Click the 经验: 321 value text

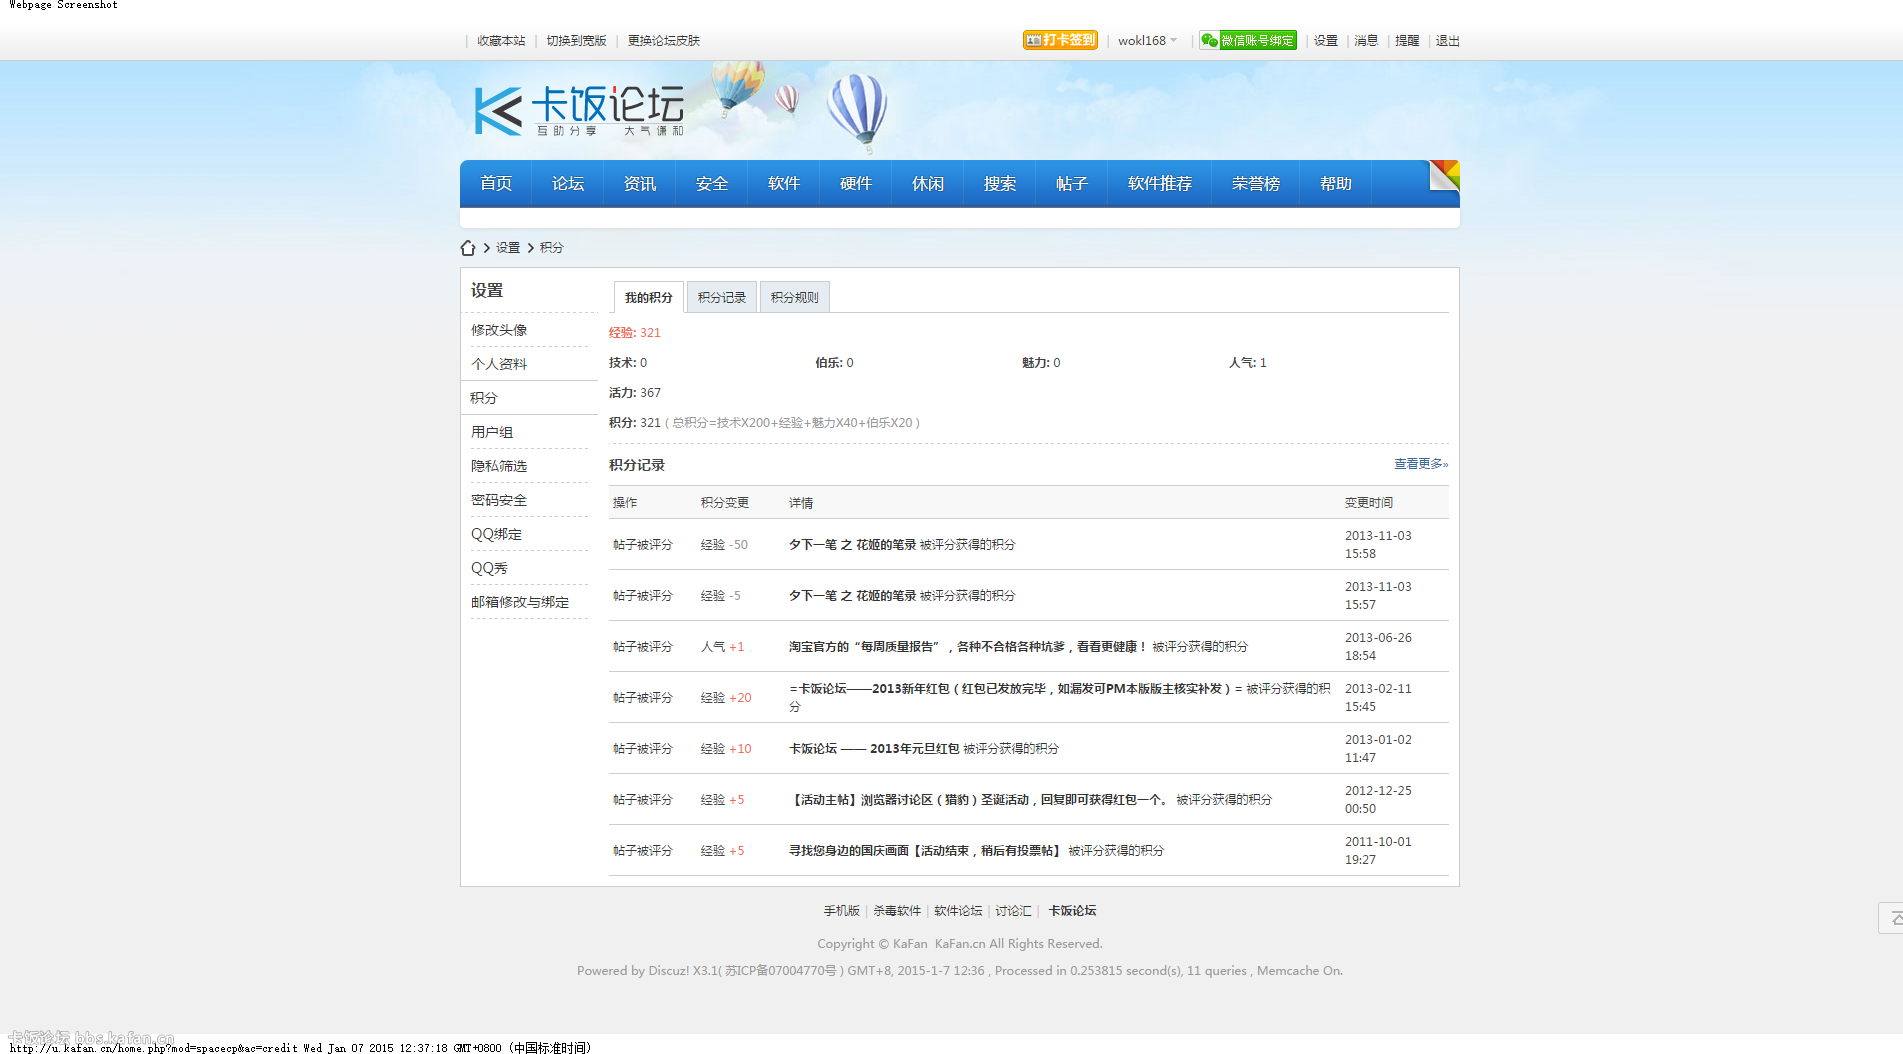(635, 333)
